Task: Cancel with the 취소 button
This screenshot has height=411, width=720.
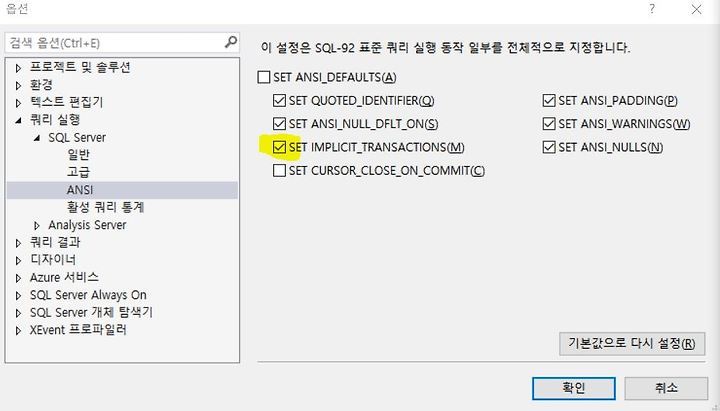Action: pos(666,388)
